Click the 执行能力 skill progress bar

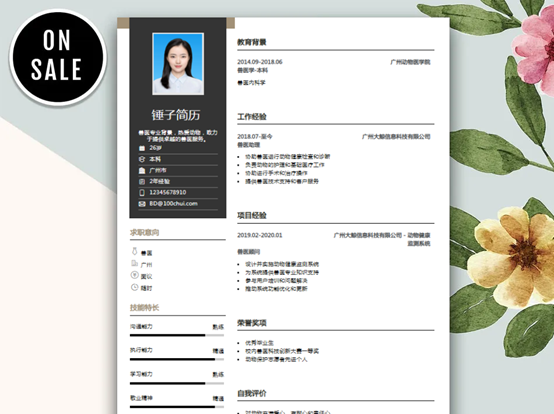[x=177, y=359]
